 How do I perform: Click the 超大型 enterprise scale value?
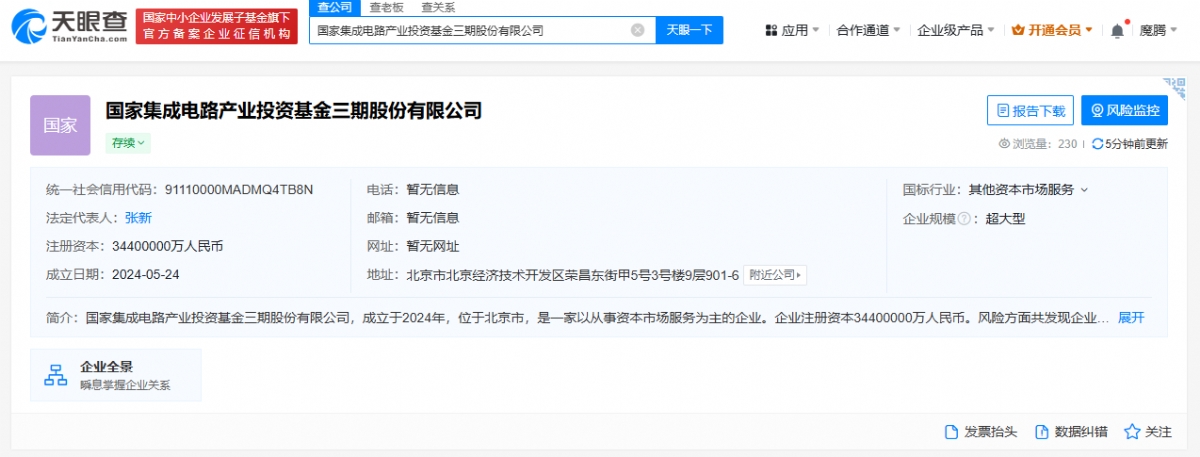(x=1005, y=219)
